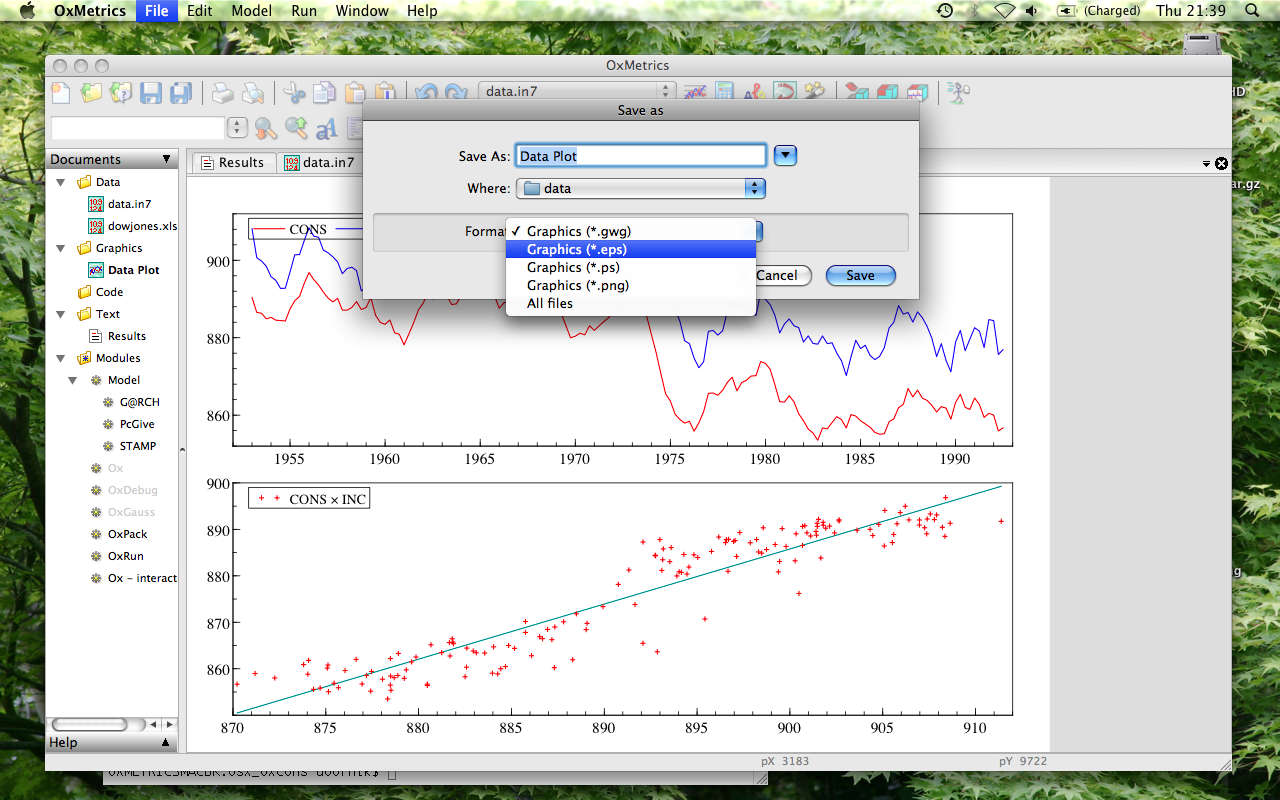Choose All files format option
Image resolution: width=1280 pixels, height=800 pixels.
click(631, 303)
